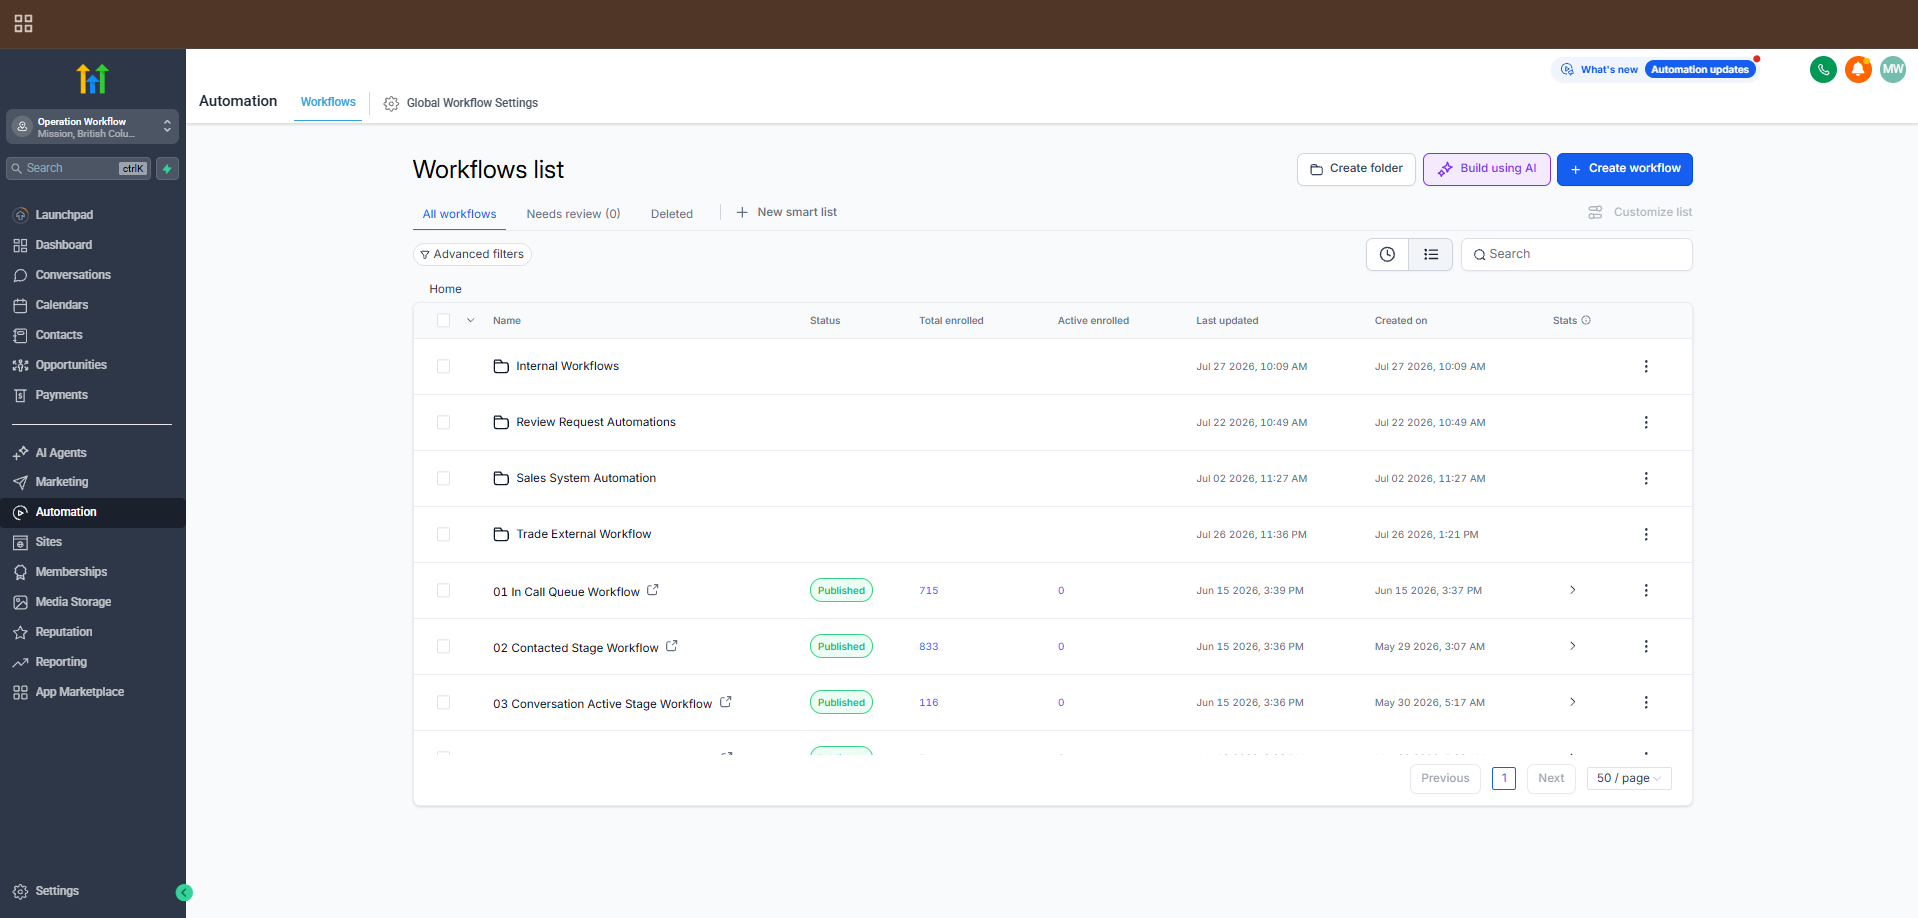The height and width of the screenshot is (918, 1918).
Task: Select the All workflows tab
Action: tap(459, 214)
